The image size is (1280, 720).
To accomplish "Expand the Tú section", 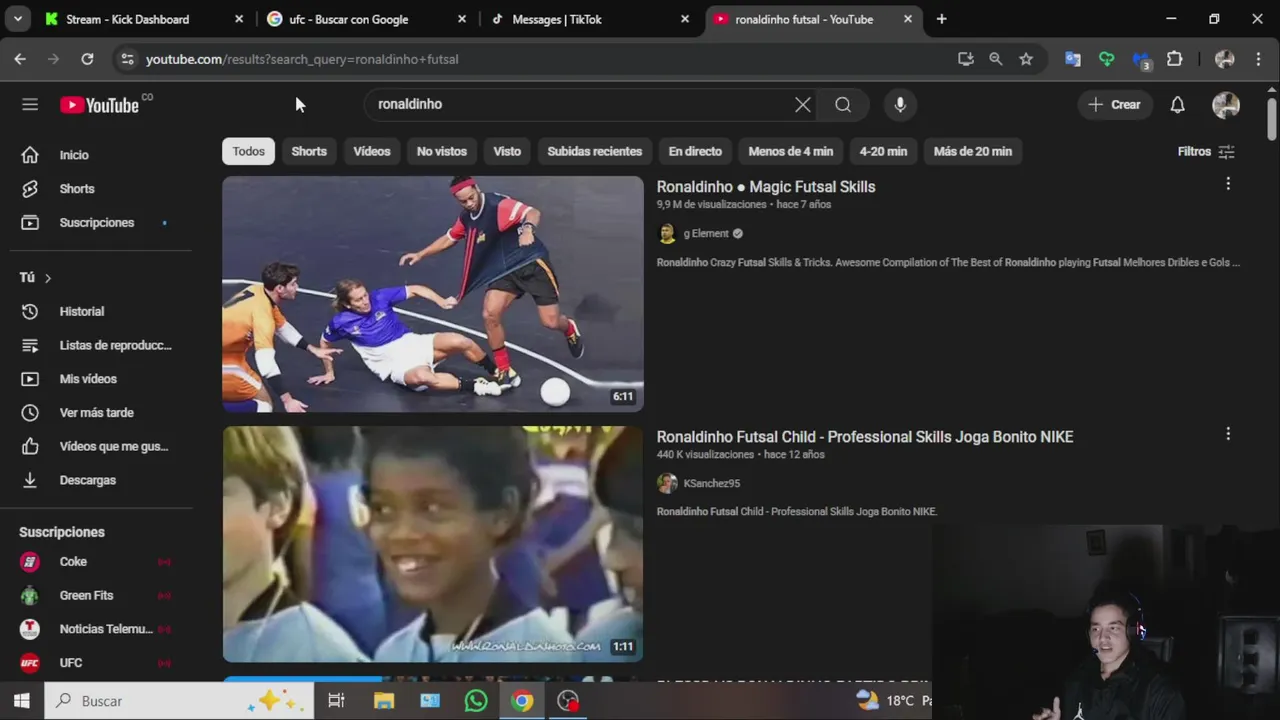I will click(36, 277).
